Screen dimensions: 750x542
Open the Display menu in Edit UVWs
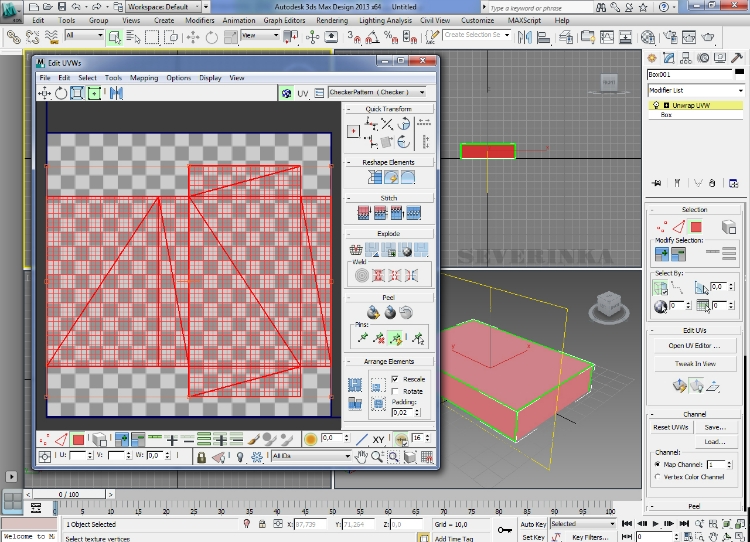(x=210, y=78)
